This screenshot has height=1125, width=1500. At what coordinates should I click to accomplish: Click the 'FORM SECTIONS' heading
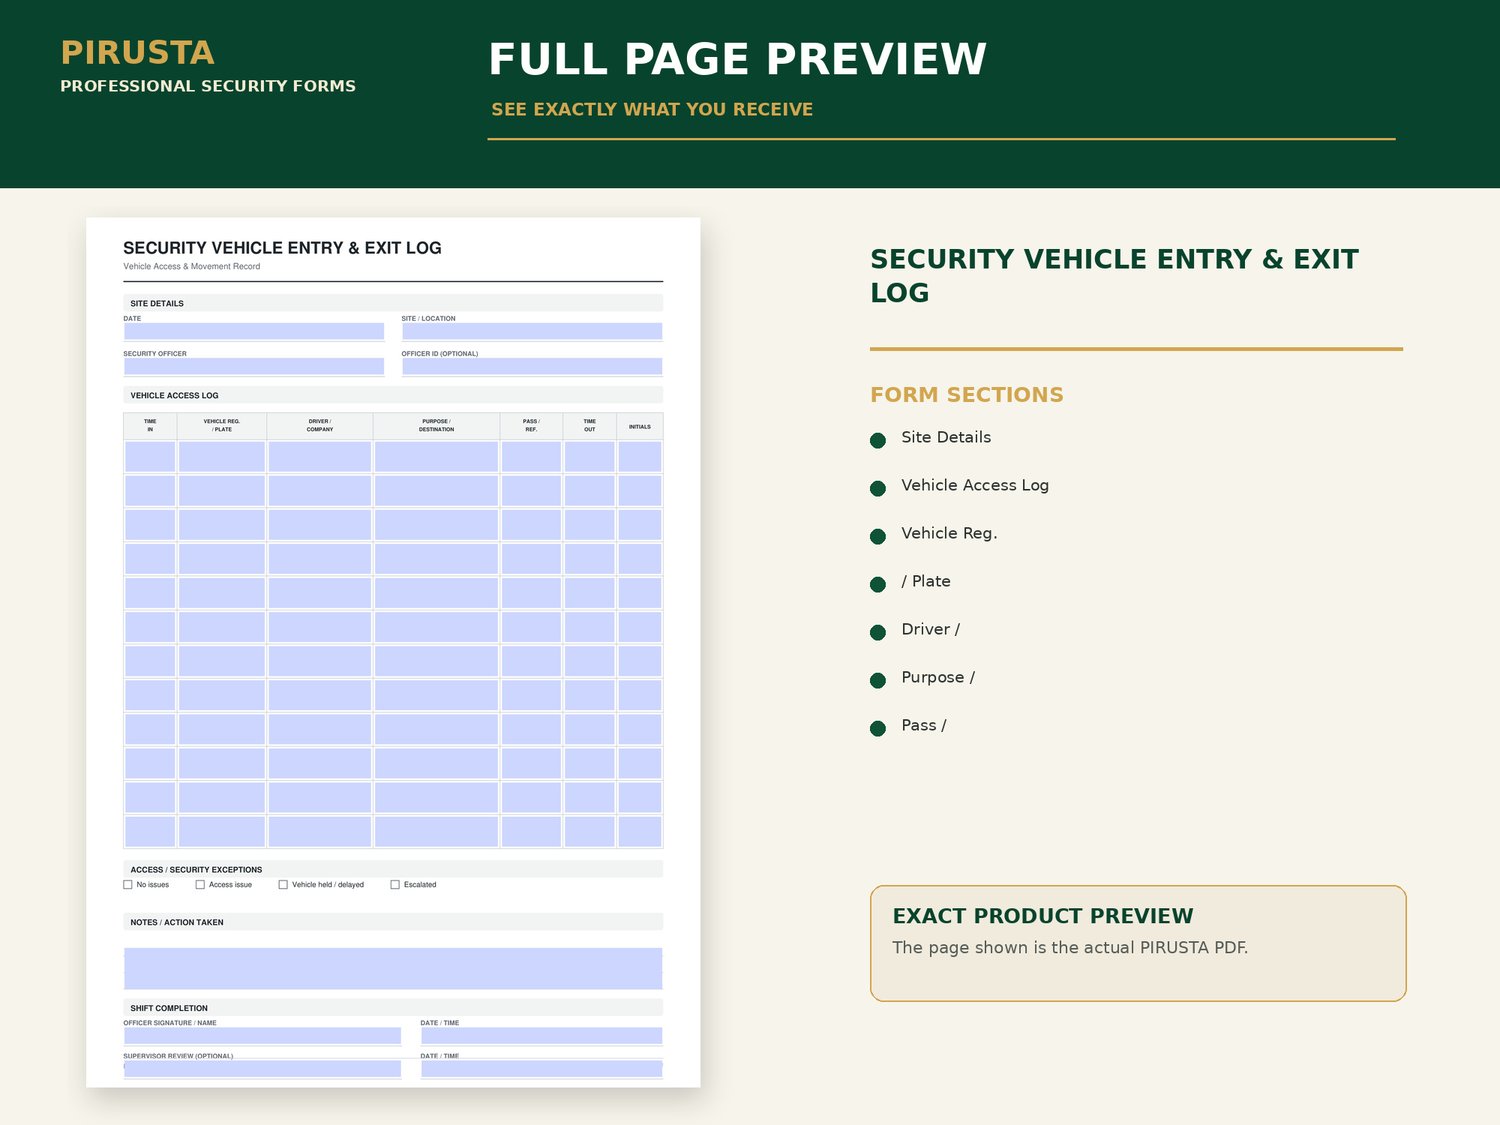967,395
